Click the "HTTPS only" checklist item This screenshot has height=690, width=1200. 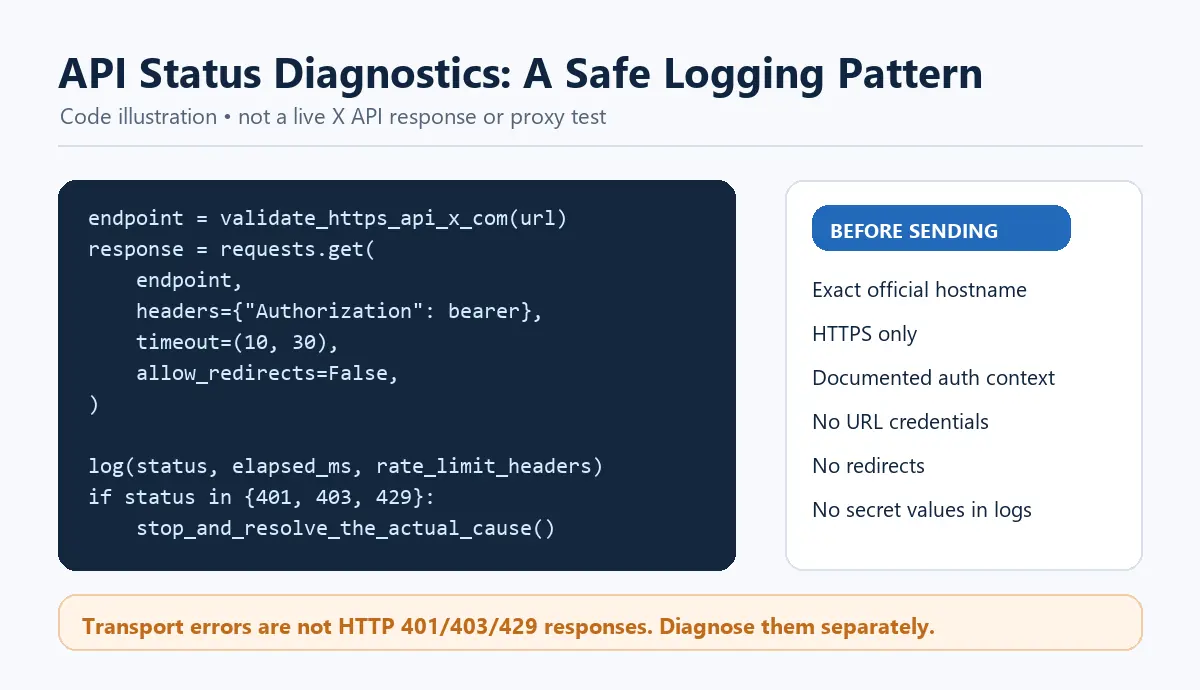tap(864, 334)
